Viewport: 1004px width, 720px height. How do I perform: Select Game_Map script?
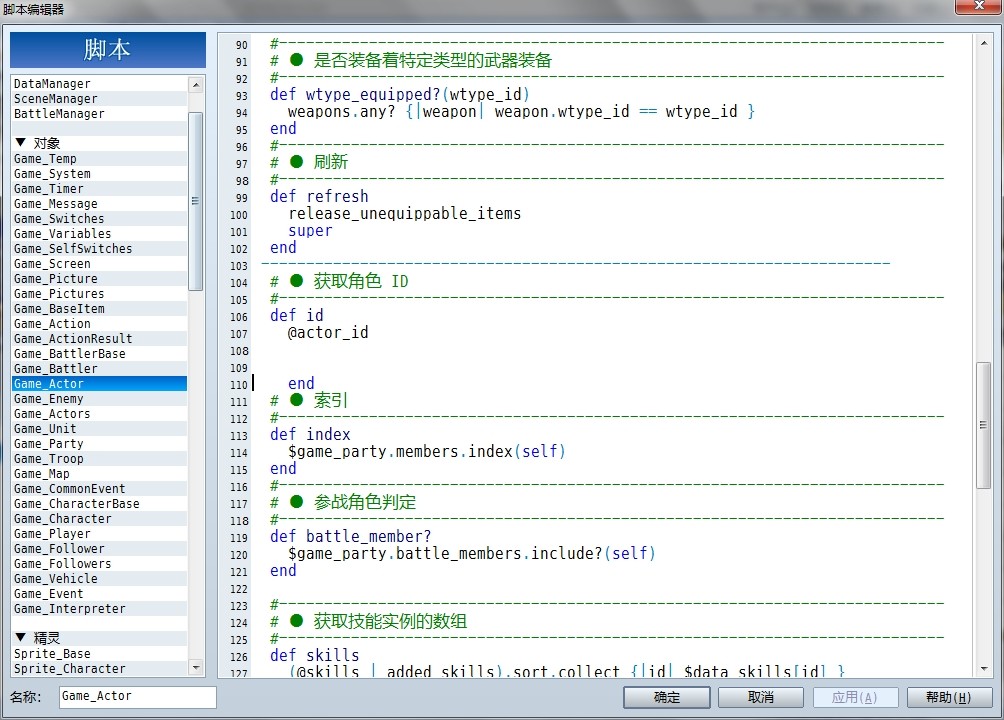[x=99, y=474]
